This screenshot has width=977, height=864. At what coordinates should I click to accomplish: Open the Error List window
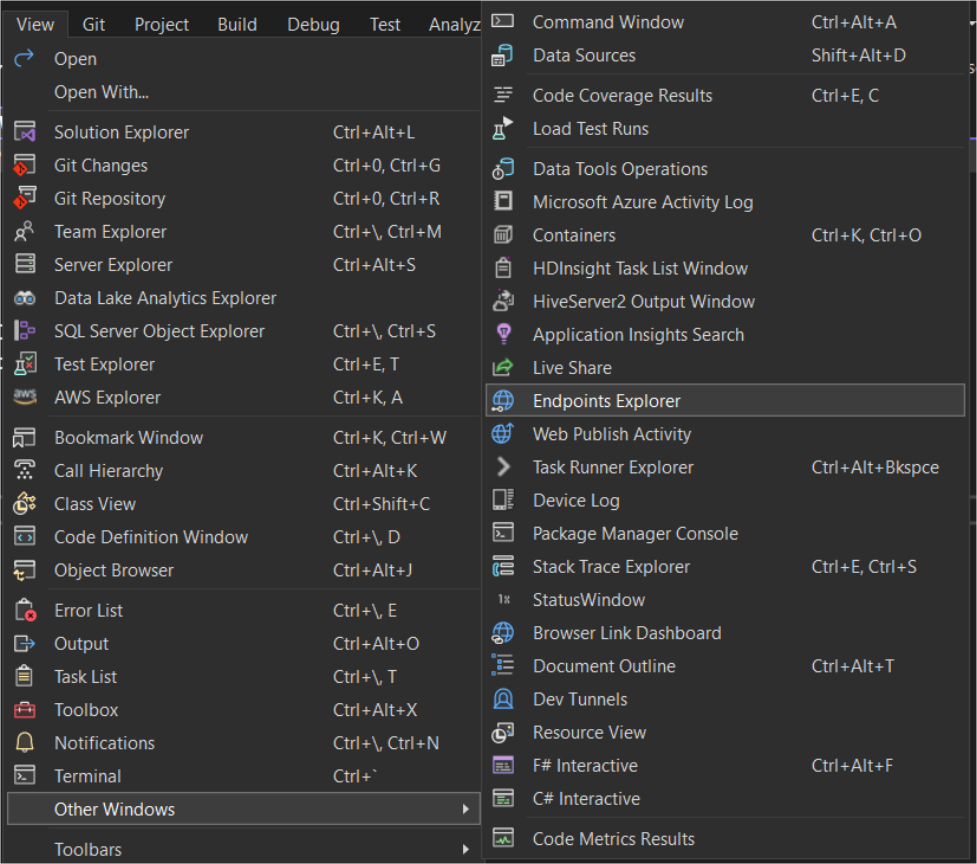pos(89,610)
